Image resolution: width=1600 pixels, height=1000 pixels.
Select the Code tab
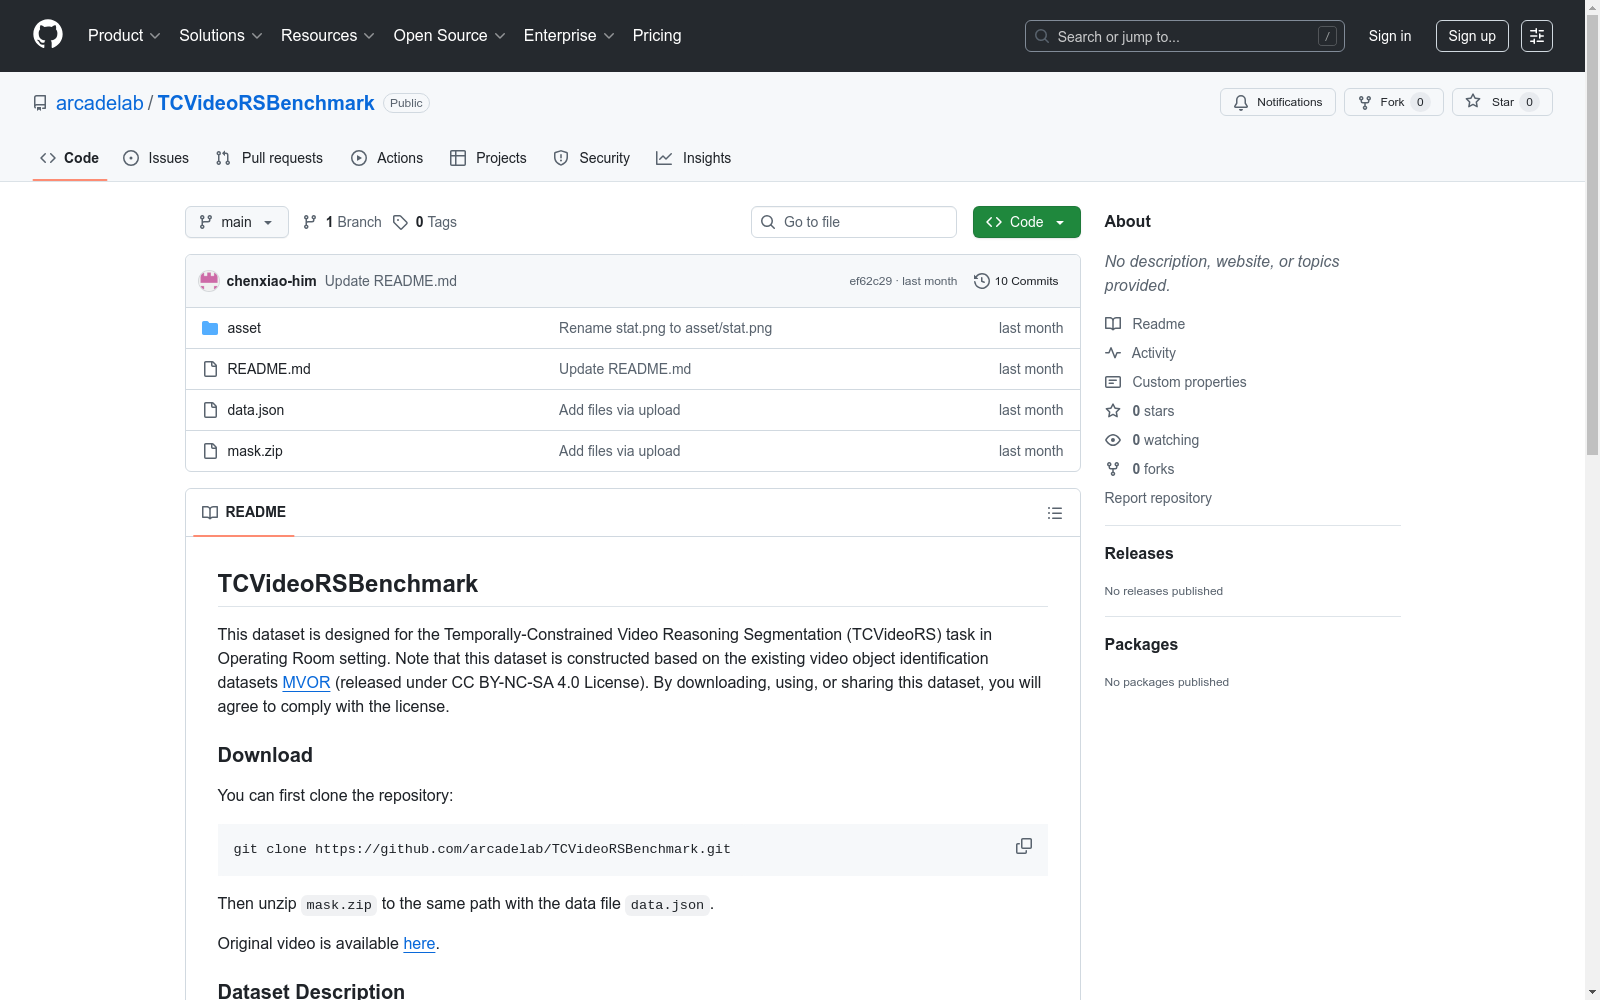(70, 158)
